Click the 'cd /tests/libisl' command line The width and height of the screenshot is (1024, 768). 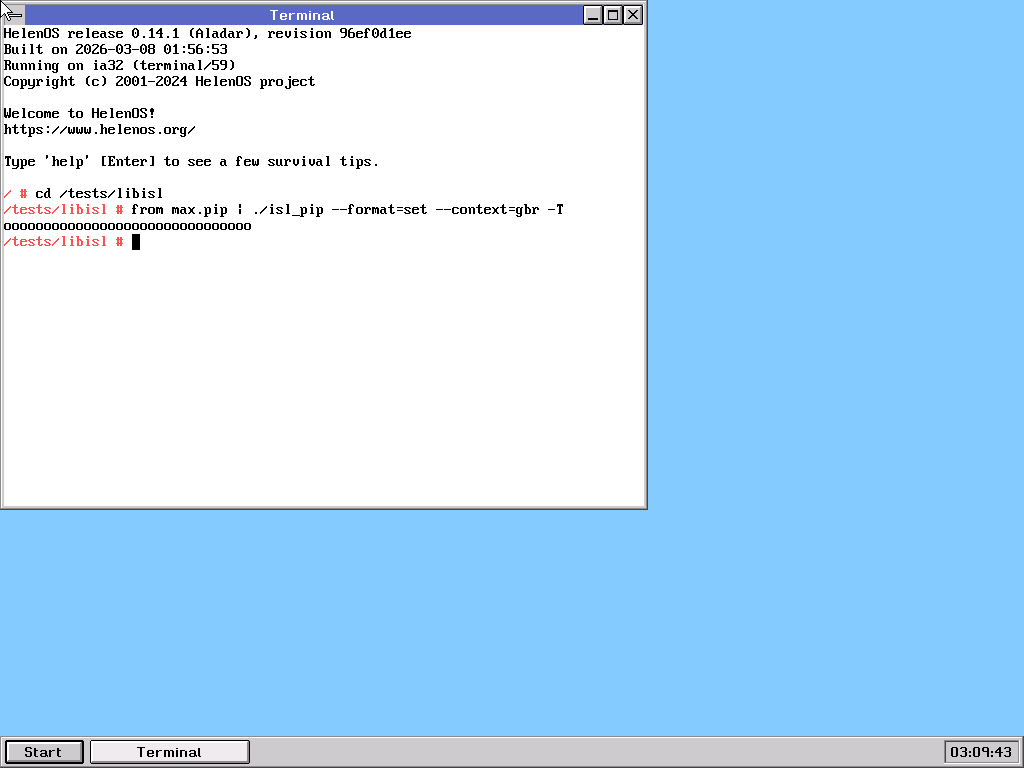click(x=99, y=194)
